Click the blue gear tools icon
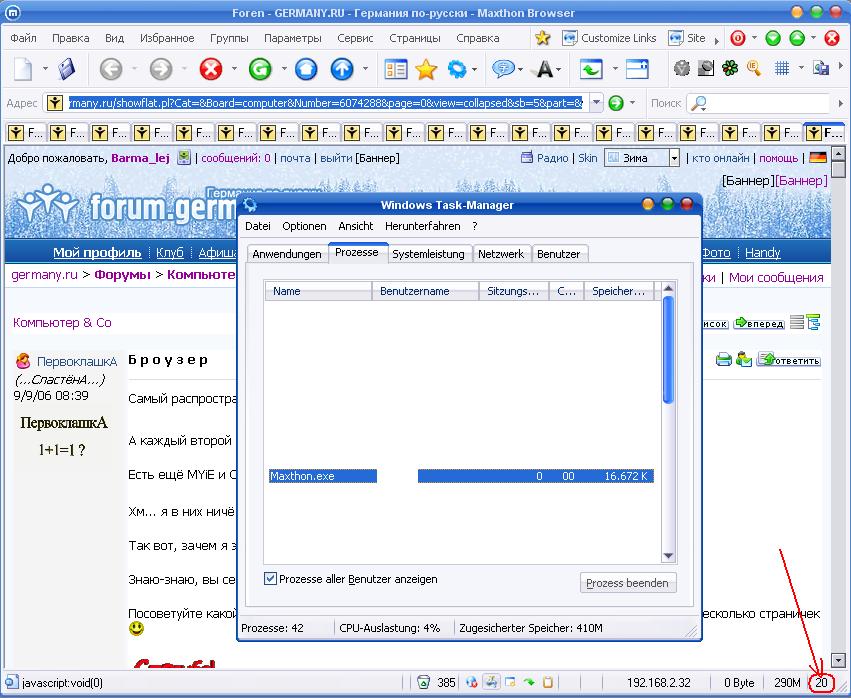The width and height of the screenshot is (851, 698). point(456,69)
